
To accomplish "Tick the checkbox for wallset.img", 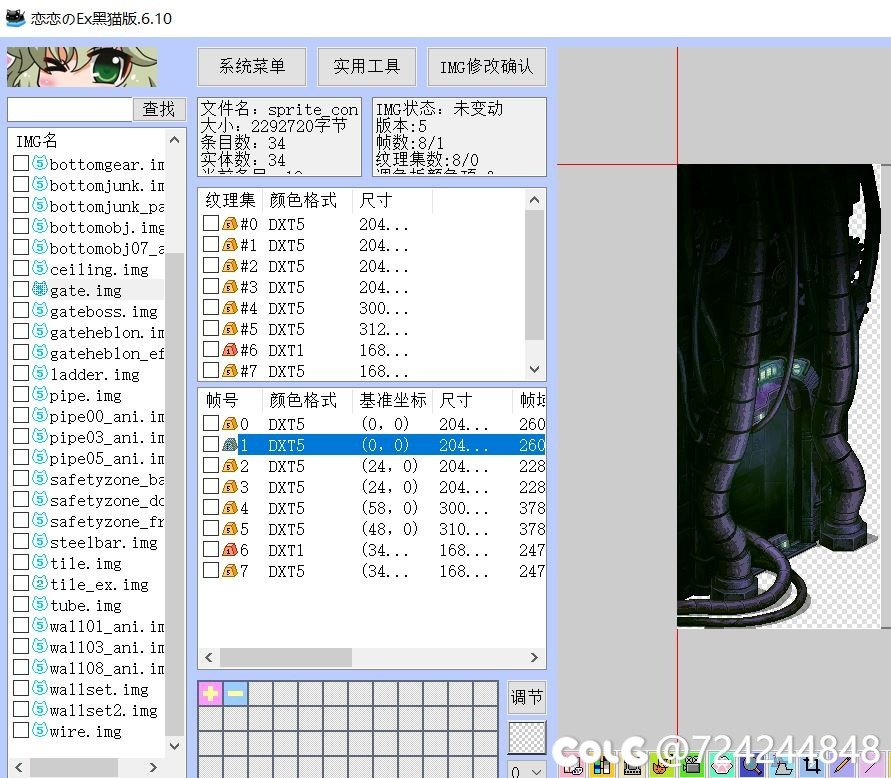I will (x=21, y=688).
